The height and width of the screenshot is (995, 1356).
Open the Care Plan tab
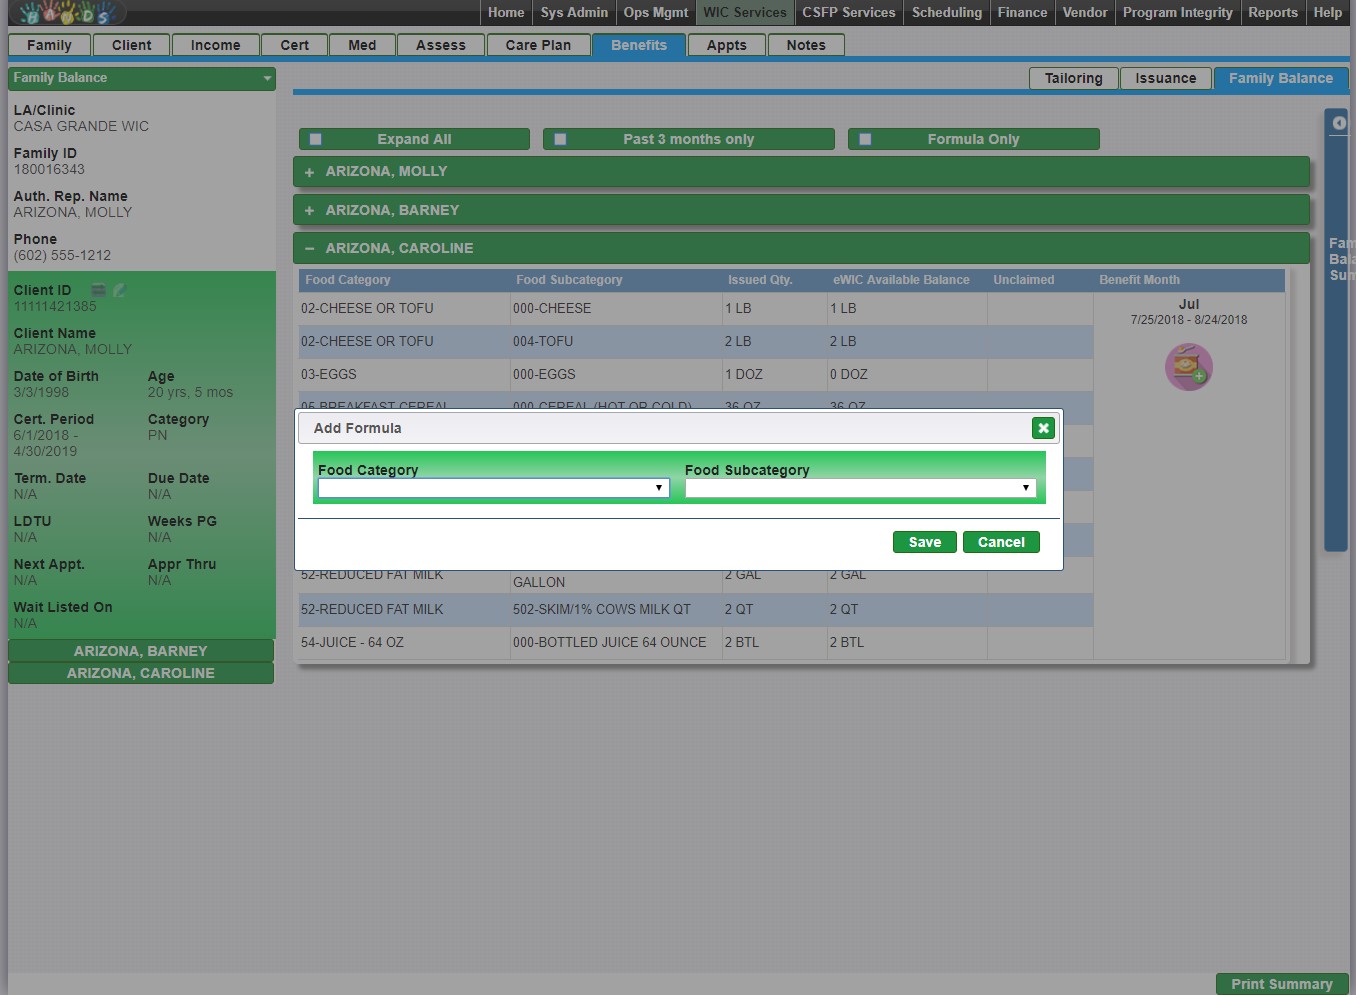click(x=538, y=45)
